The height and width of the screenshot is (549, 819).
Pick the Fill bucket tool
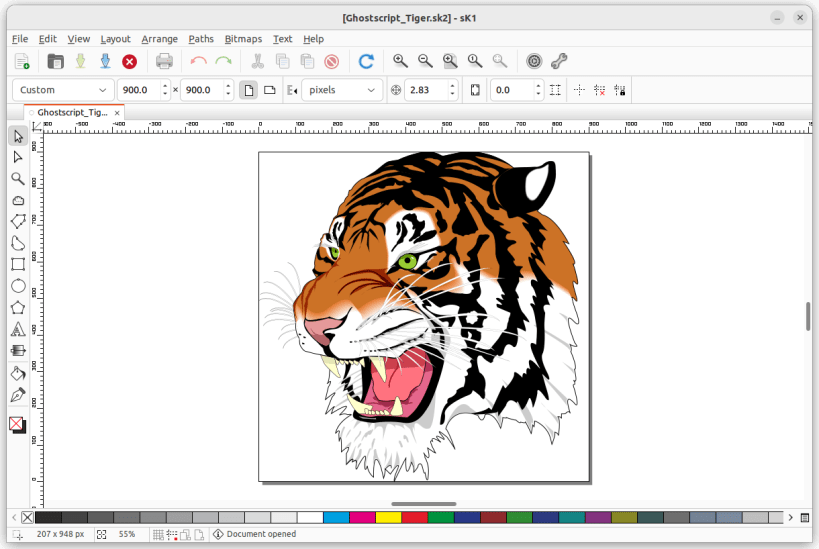18,373
